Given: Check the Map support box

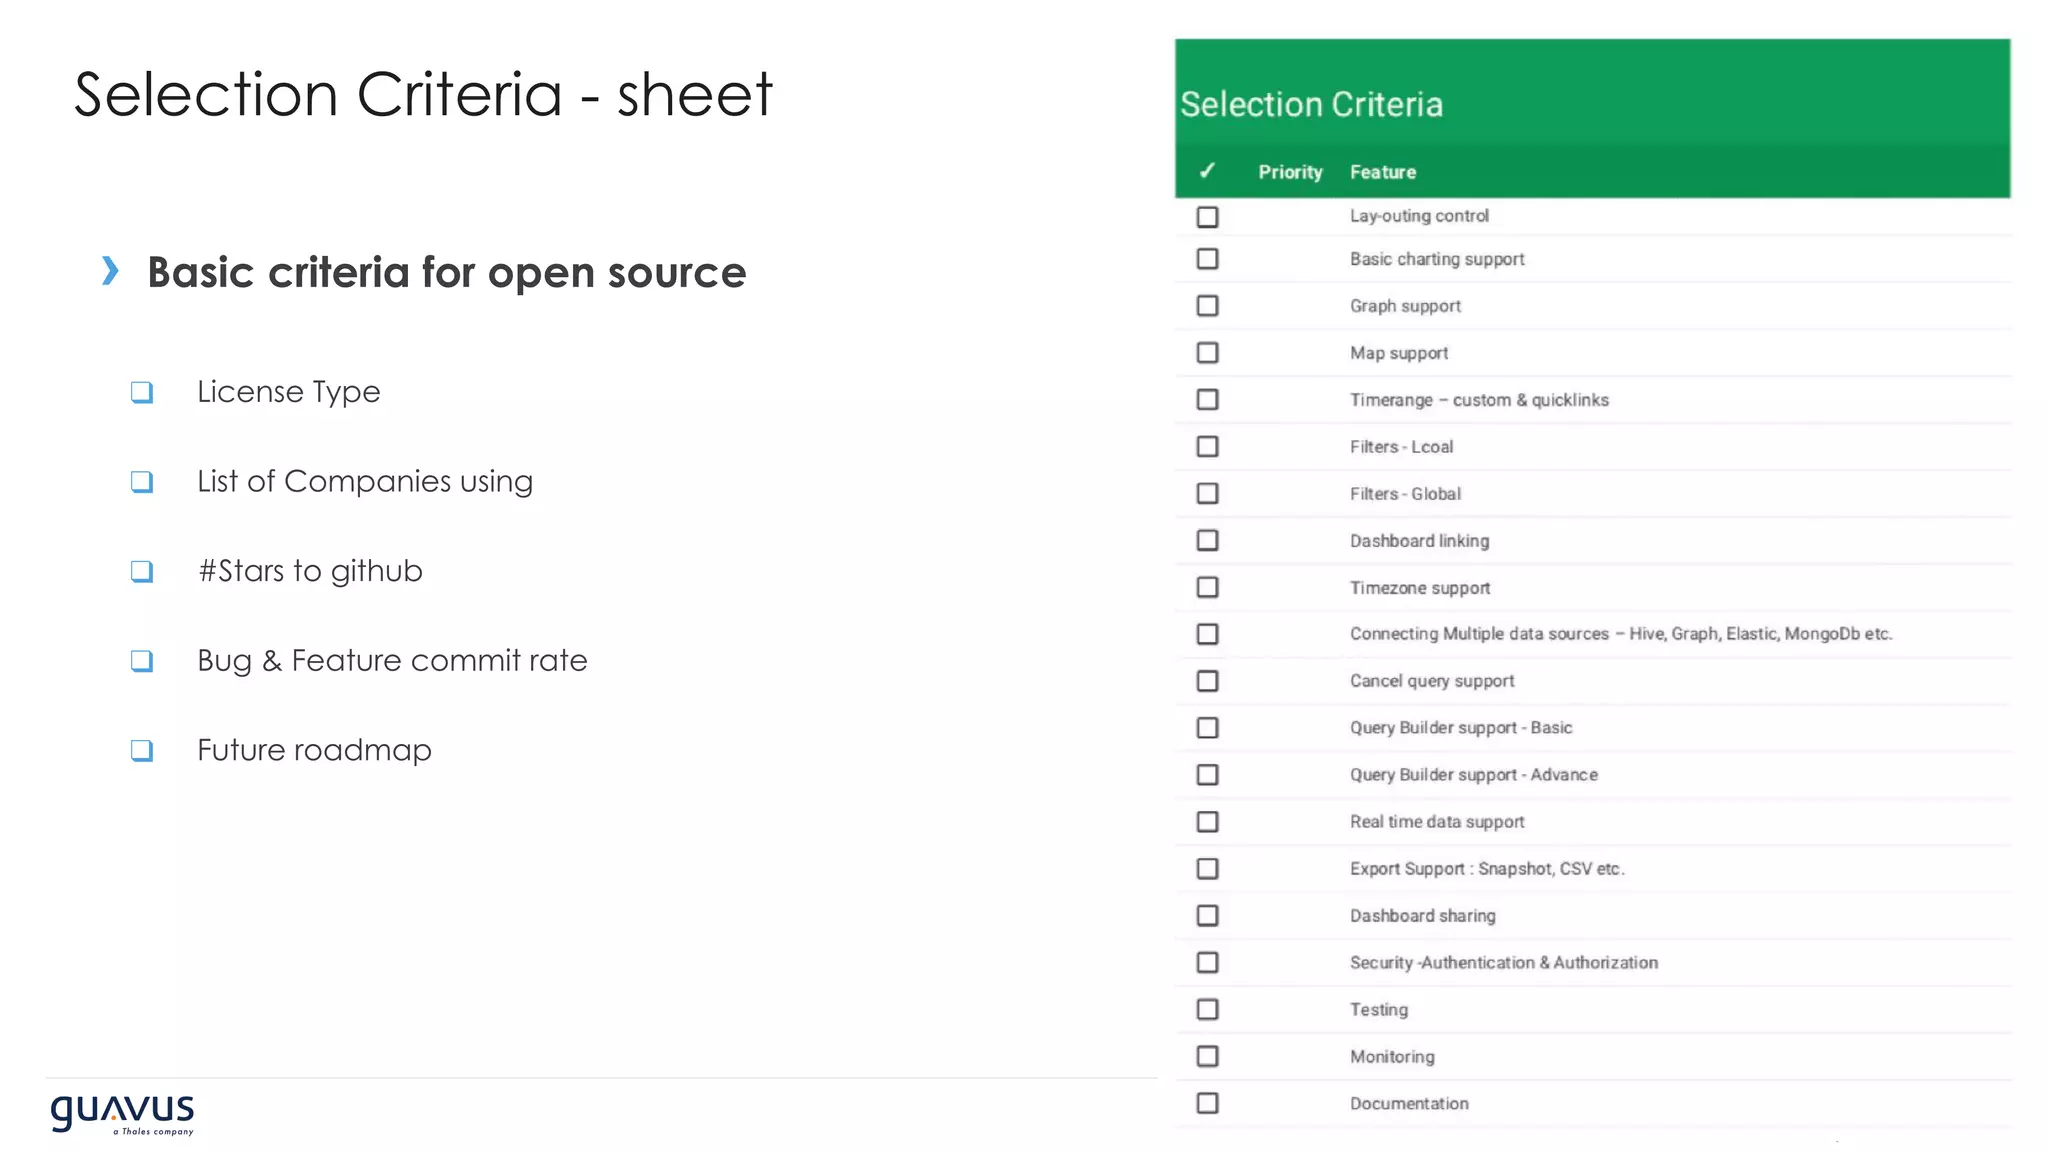Looking at the screenshot, I should pyautogui.click(x=1207, y=353).
